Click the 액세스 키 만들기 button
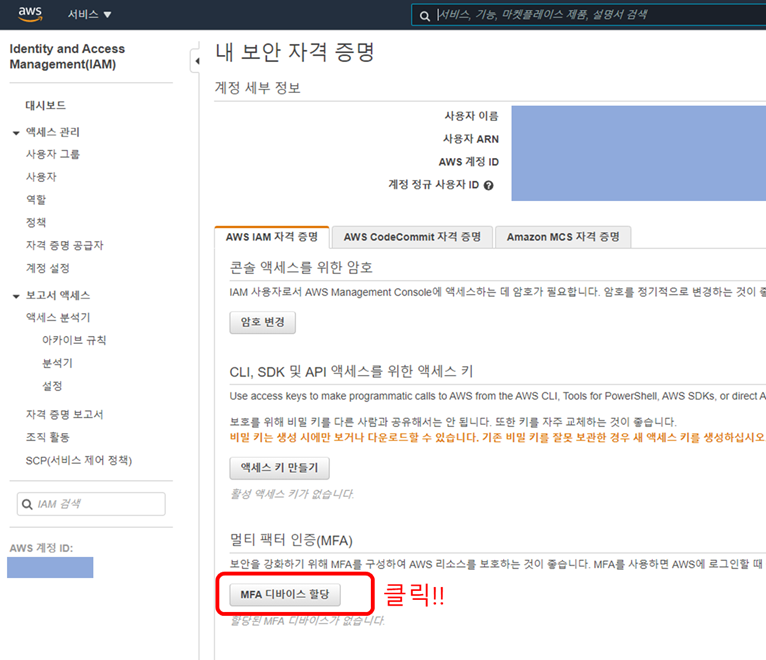Image resolution: width=766 pixels, height=660 pixels. point(279,468)
